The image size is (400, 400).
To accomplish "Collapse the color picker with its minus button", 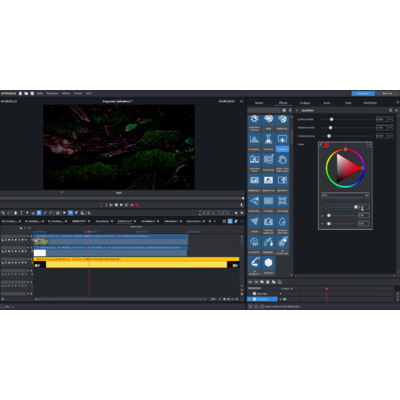I will (369, 144).
